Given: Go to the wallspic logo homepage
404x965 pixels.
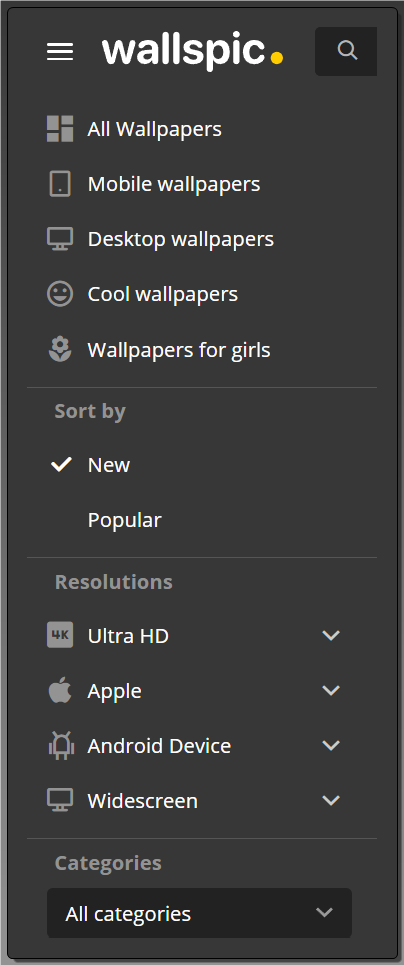Looking at the screenshot, I should (192, 50).
